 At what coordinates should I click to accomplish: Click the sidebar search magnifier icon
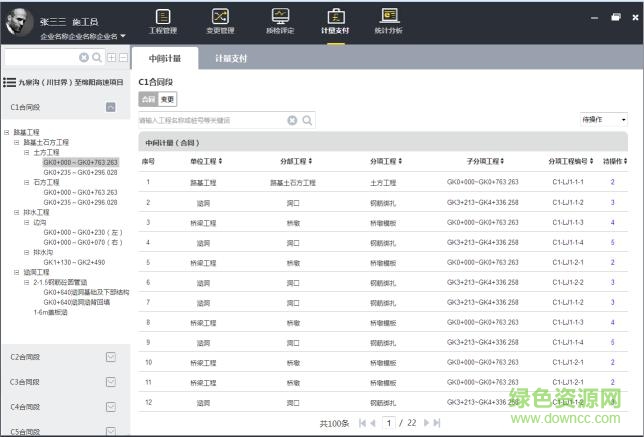coord(97,58)
